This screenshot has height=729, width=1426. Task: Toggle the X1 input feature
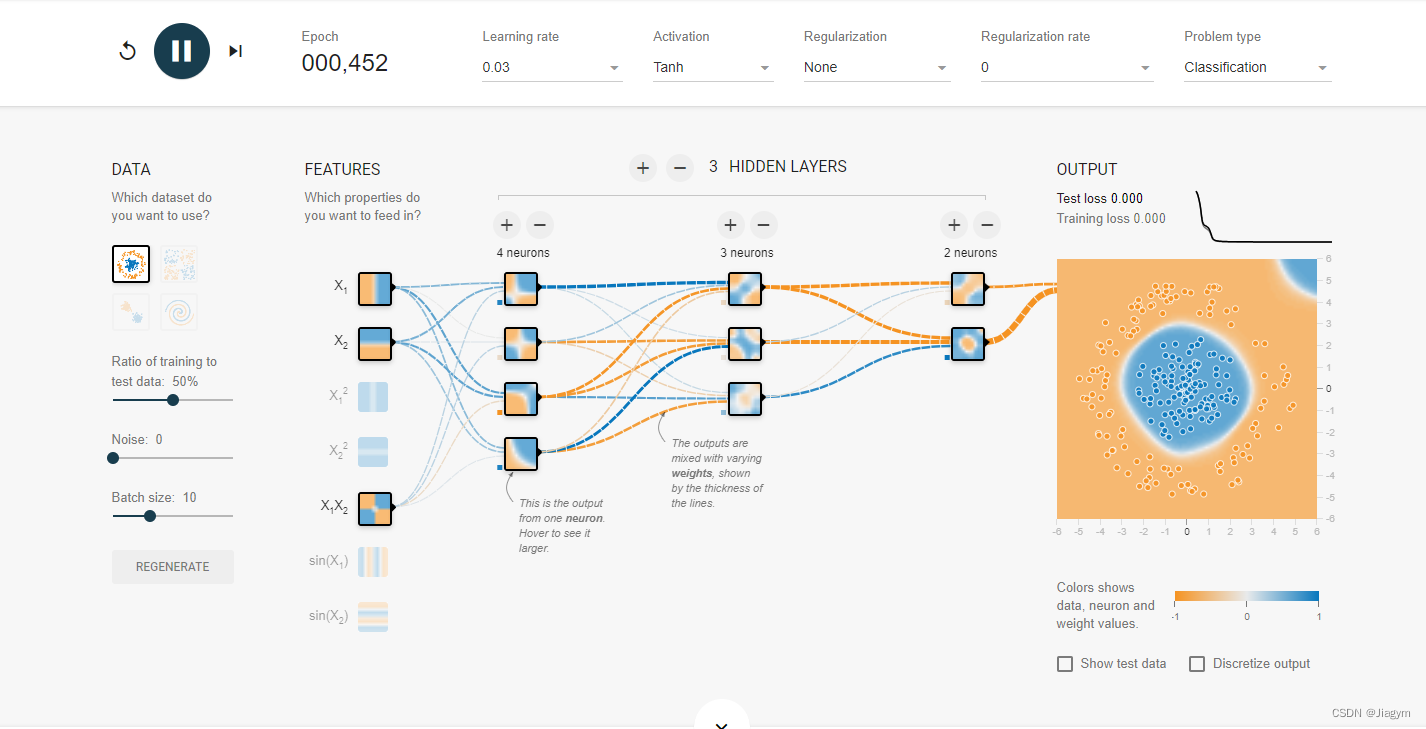point(375,288)
